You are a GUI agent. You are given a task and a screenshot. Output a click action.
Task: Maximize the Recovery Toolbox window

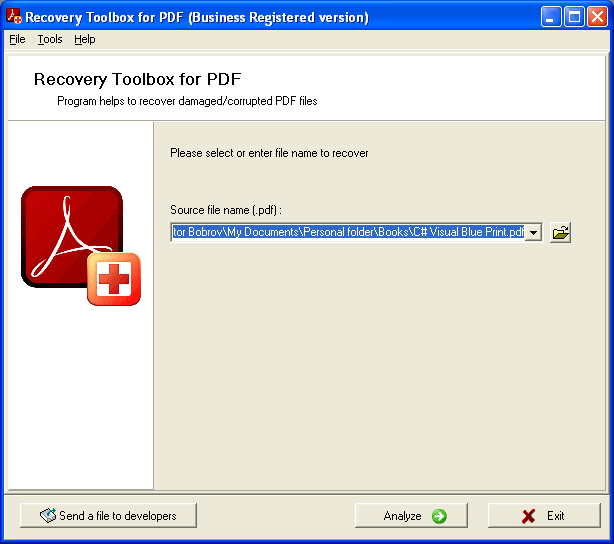coord(575,17)
